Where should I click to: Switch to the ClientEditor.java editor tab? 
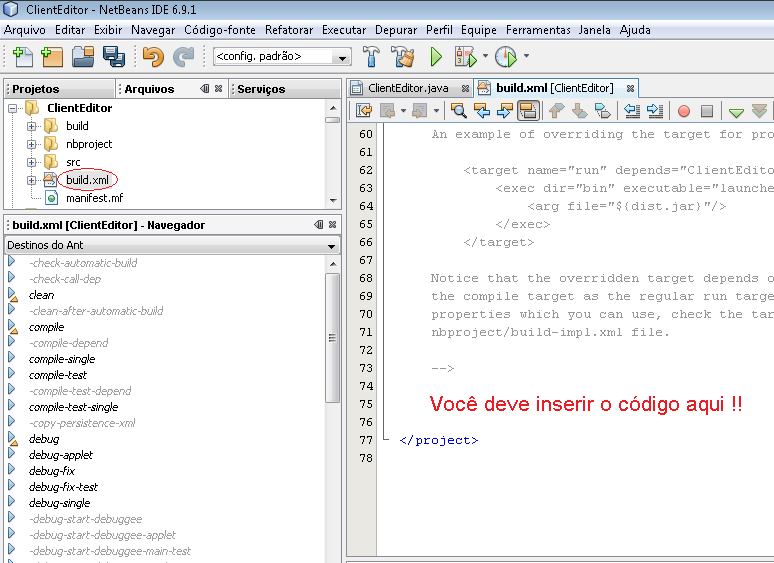pos(408,88)
